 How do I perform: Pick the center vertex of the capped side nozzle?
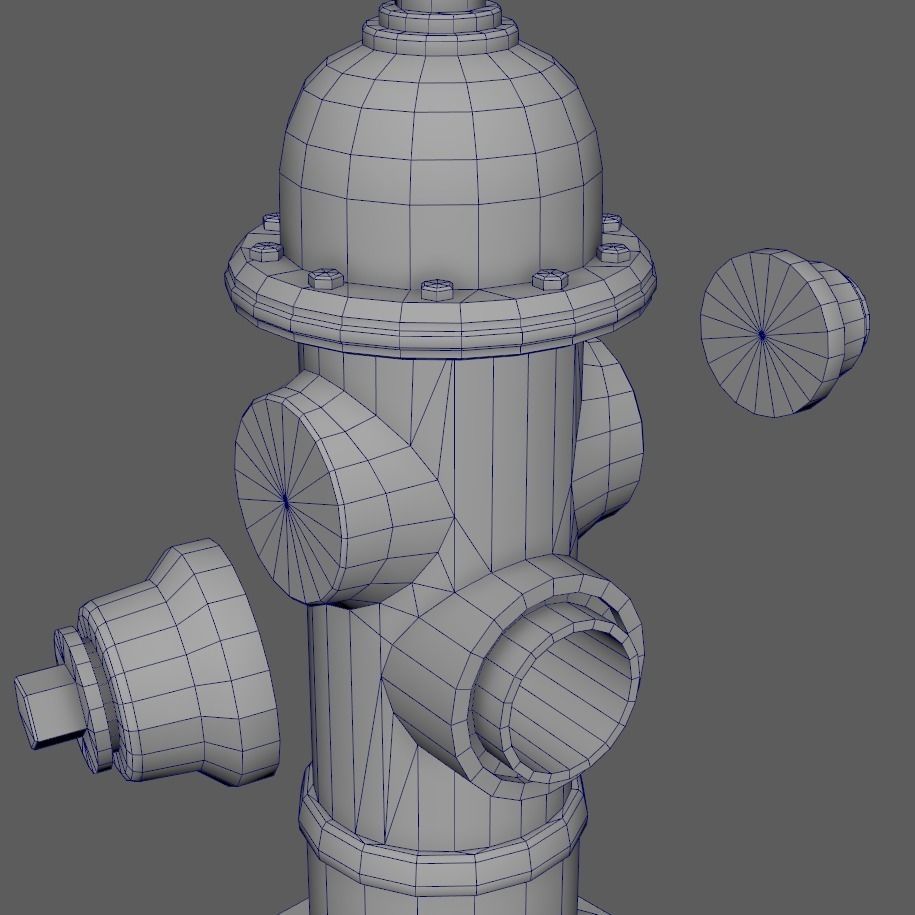pyautogui.click(x=285, y=500)
